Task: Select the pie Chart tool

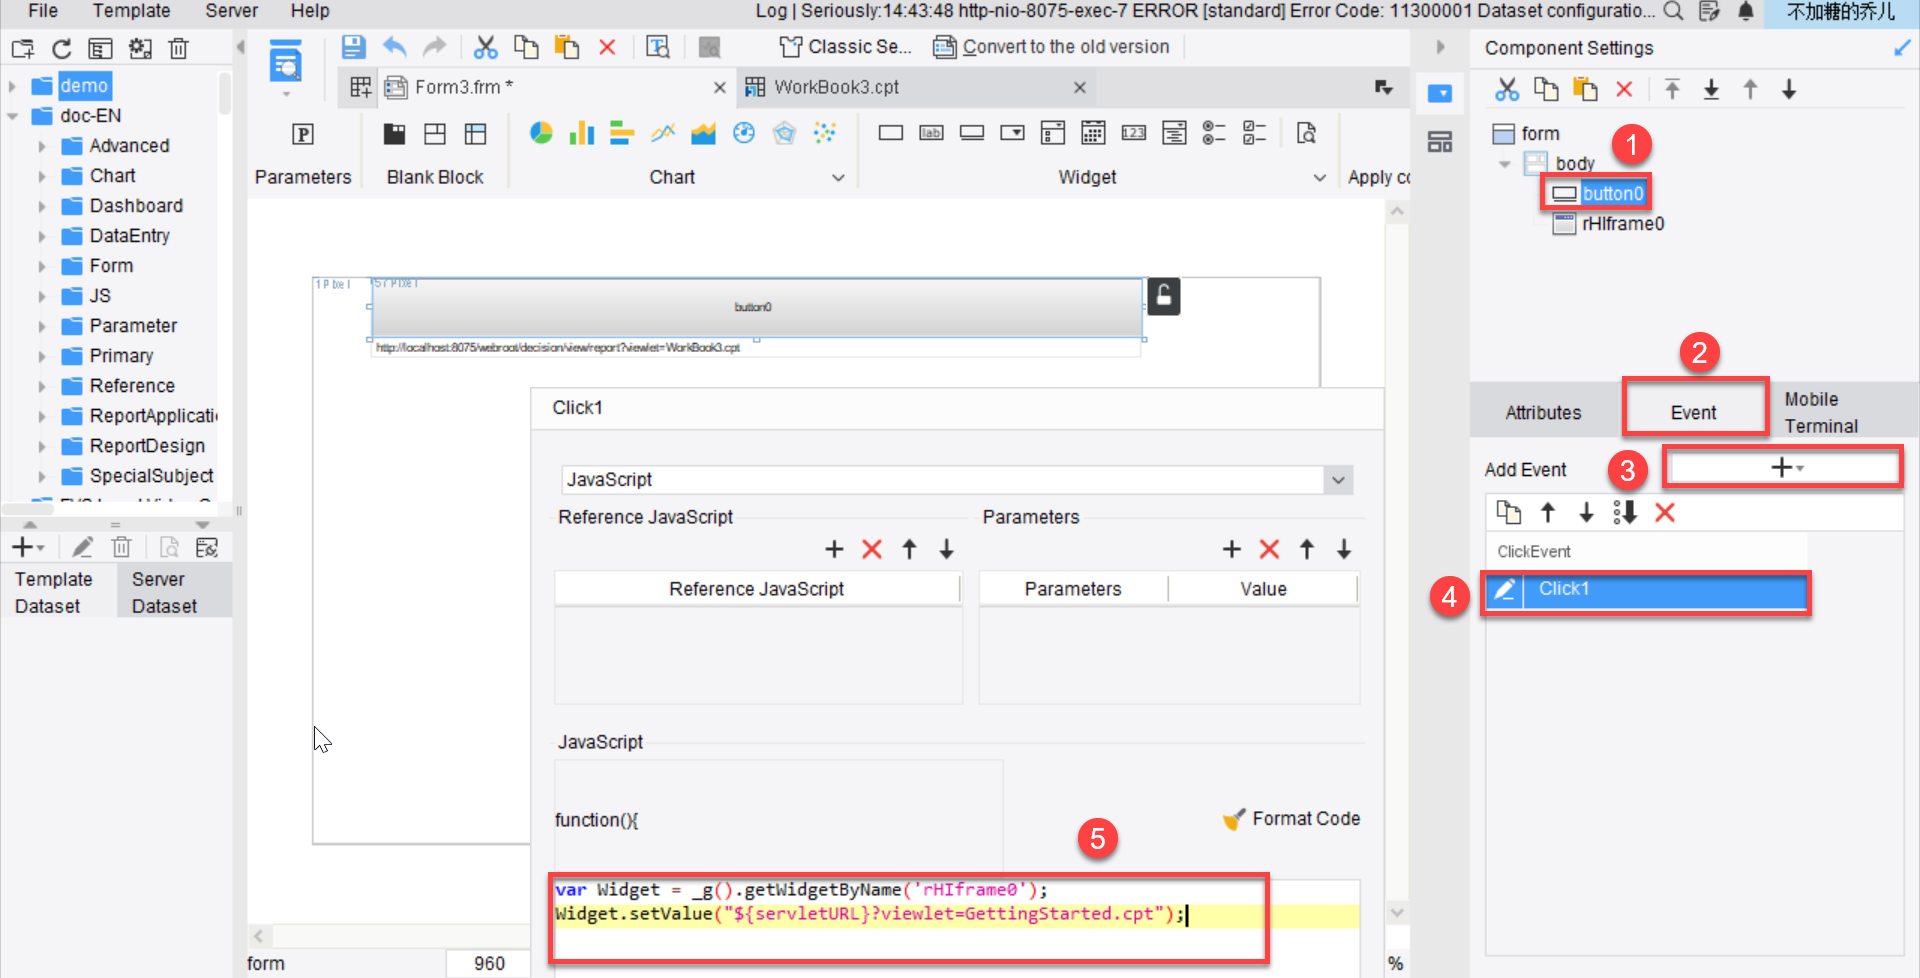Action: click(541, 133)
